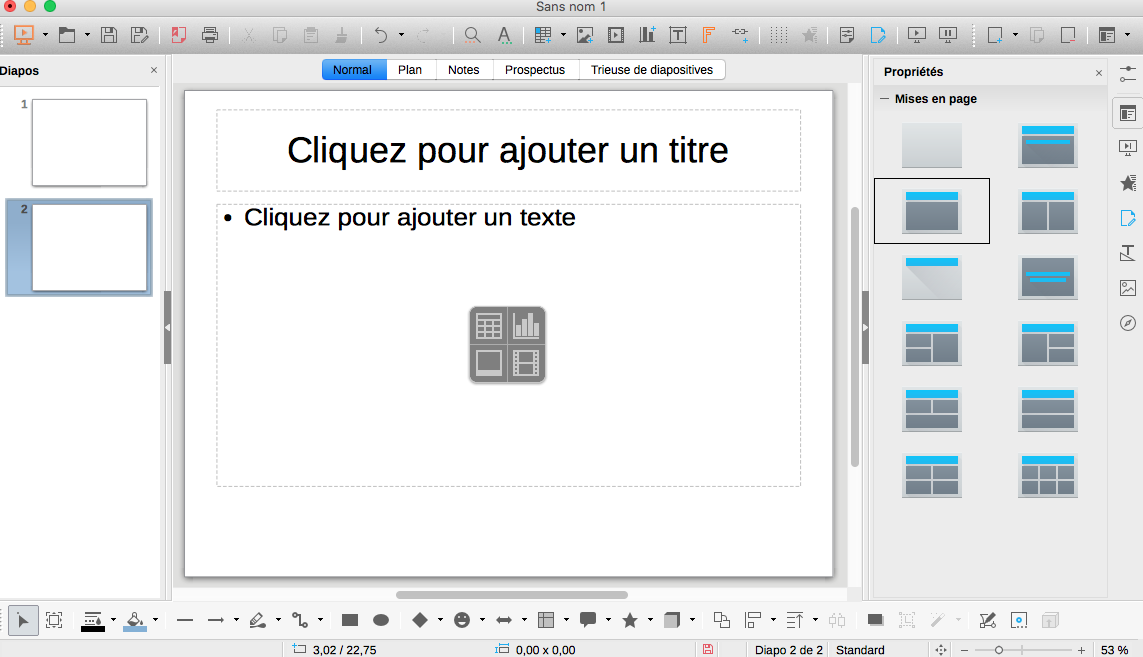Open recent documents dropdown arrow

pyautogui.click(x=87, y=34)
